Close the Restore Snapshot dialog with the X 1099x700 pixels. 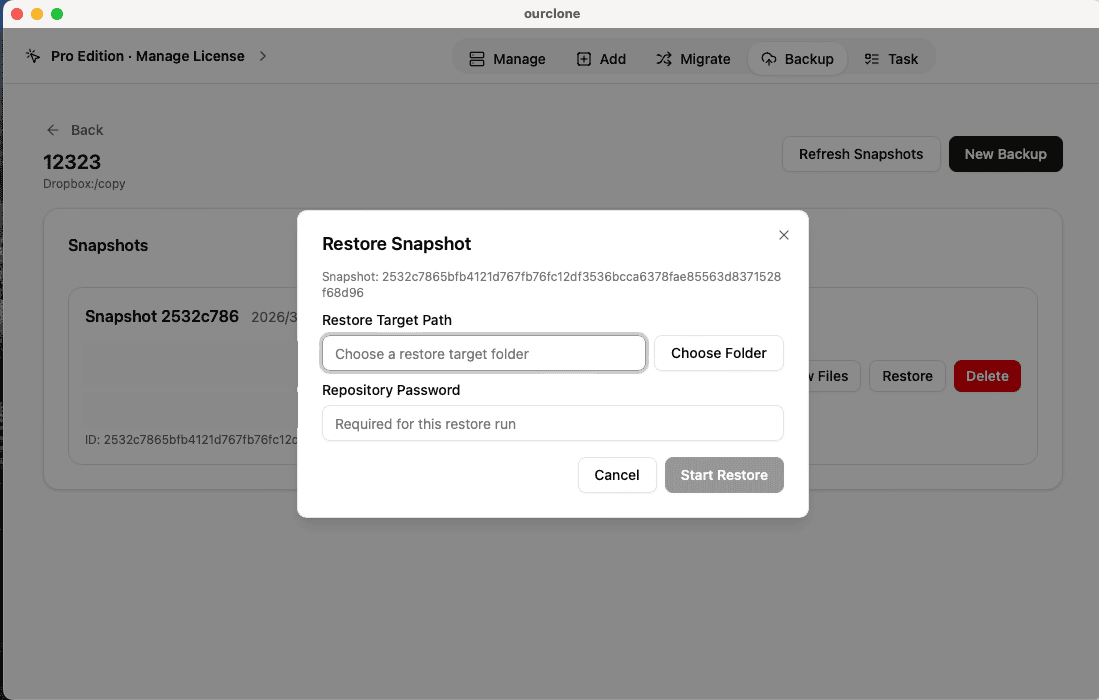point(784,235)
